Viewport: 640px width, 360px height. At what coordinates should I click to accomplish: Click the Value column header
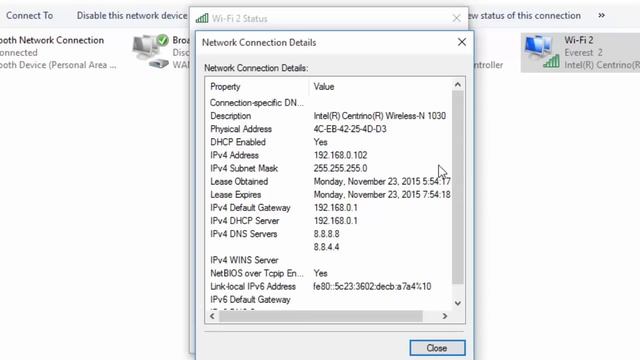pos(324,87)
